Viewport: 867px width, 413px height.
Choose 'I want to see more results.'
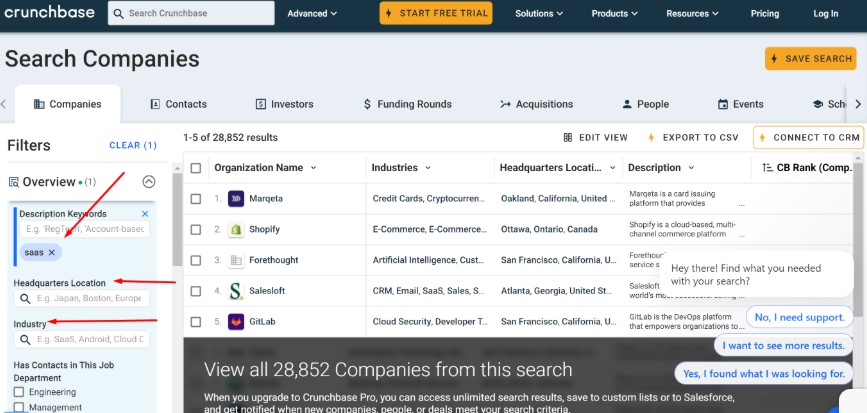784,346
